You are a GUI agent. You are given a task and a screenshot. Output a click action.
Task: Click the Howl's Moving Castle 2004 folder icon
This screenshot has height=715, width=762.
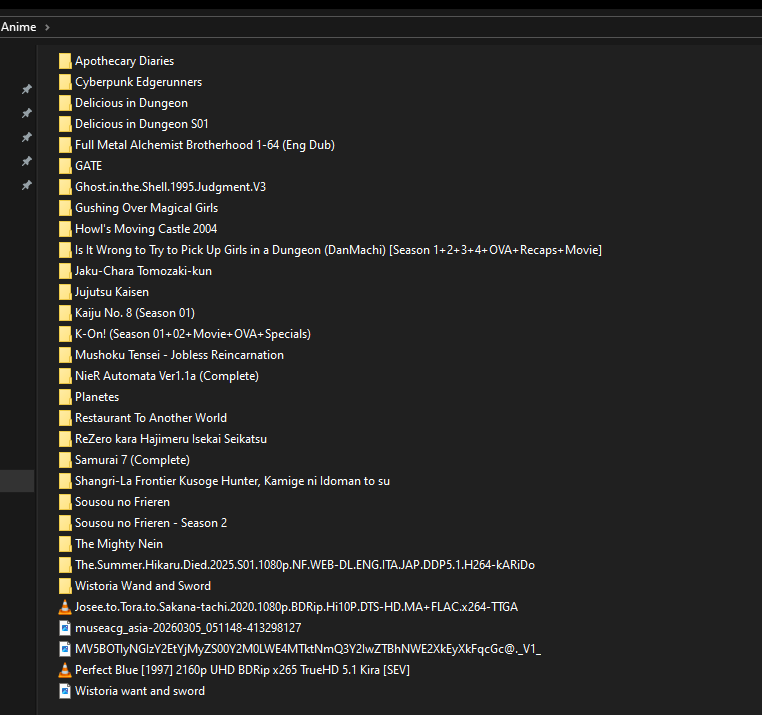pyautogui.click(x=65, y=229)
